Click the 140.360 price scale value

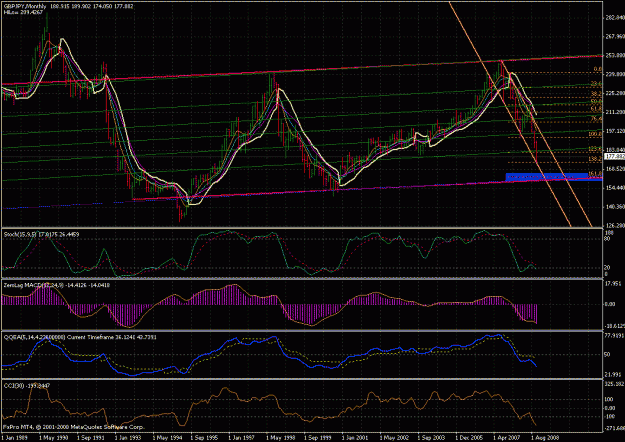(x=615, y=206)
